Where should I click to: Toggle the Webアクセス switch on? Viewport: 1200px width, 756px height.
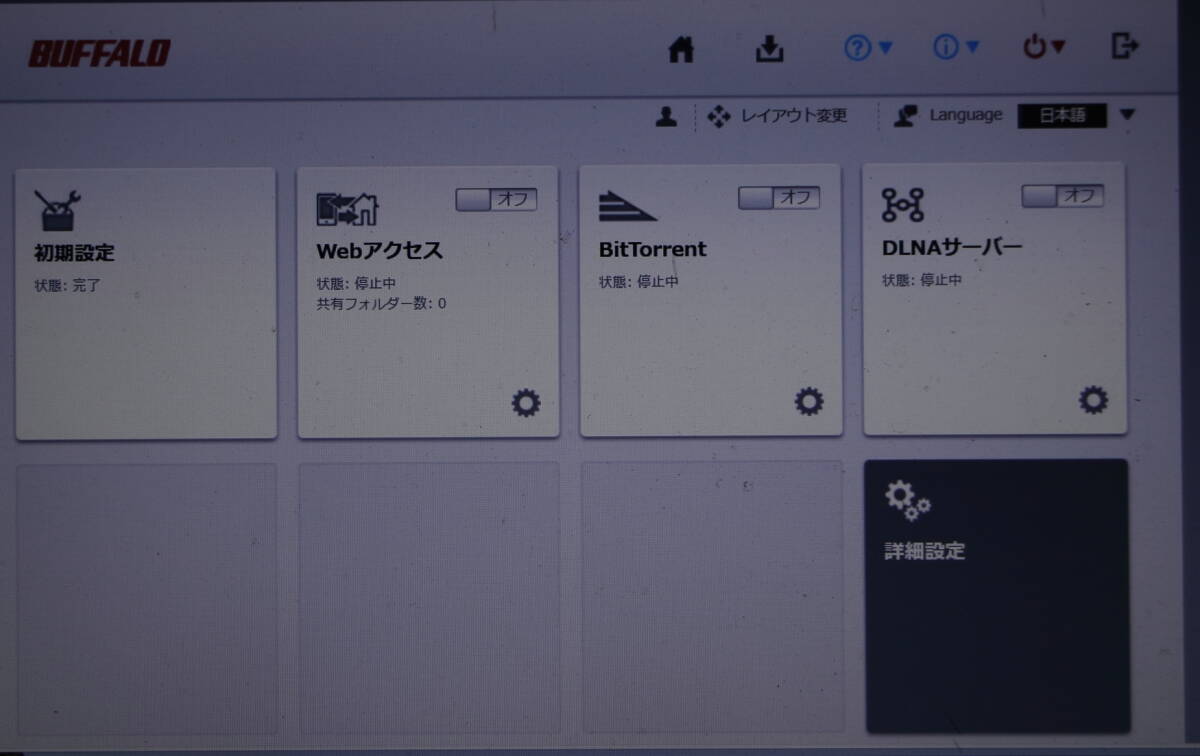click(x=496, y=199)
